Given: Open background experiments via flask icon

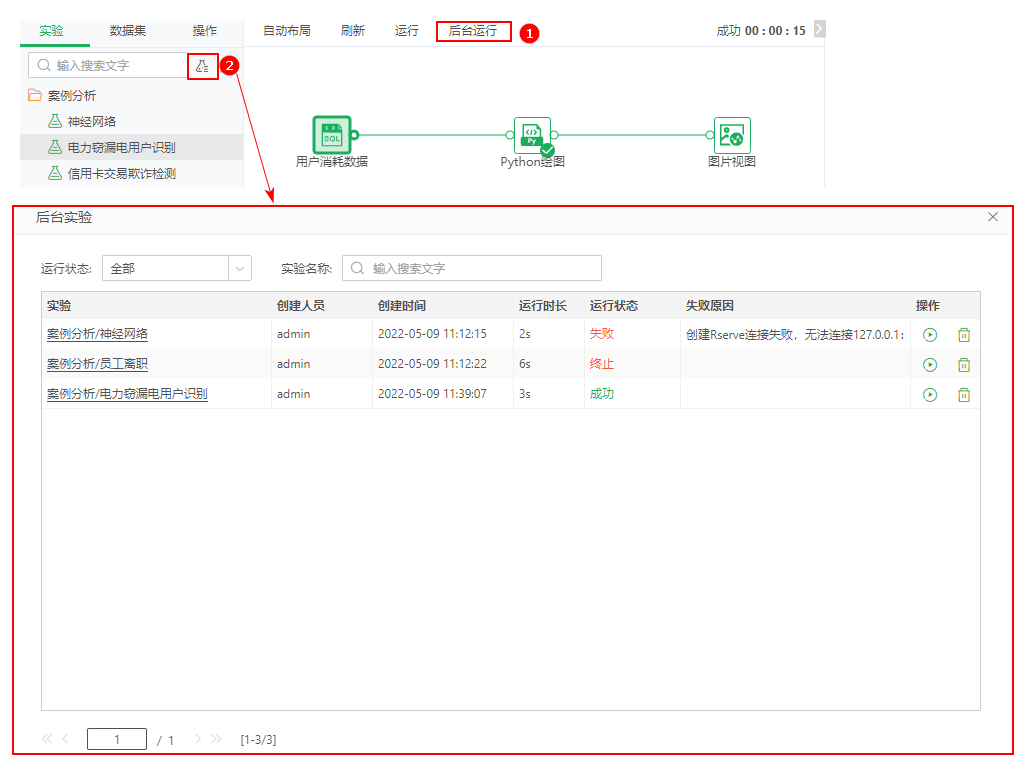Looking at the screenshot, I should 202,66.
